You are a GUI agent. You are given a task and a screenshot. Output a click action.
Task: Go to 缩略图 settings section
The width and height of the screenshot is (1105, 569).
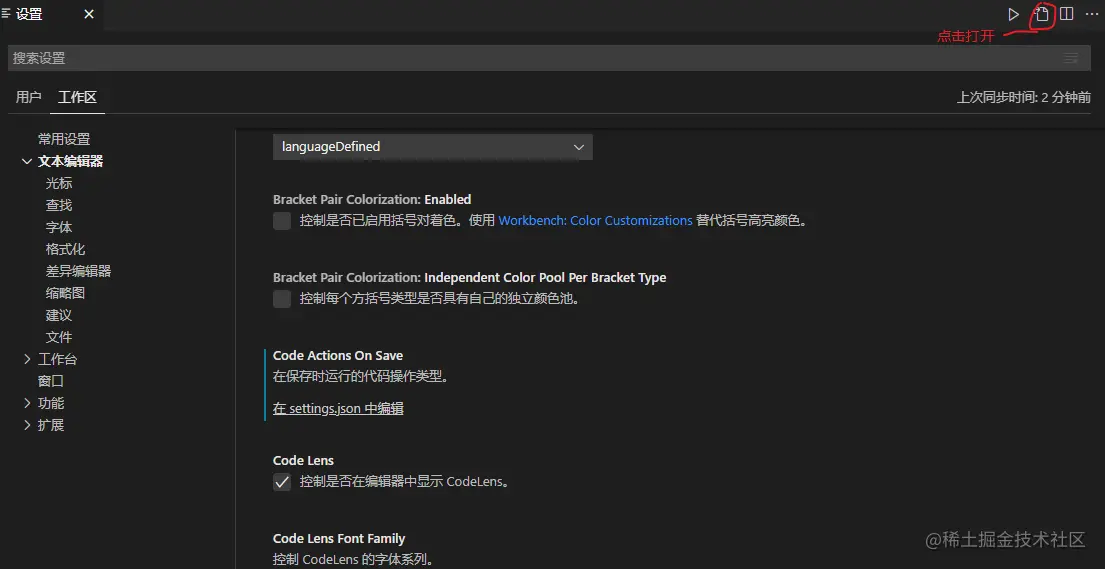[66, 293]
